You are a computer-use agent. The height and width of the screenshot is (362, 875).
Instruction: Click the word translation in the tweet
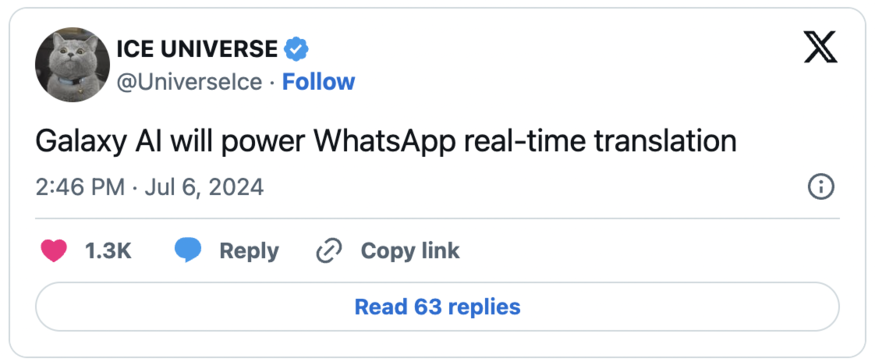(x=665, y=142)
